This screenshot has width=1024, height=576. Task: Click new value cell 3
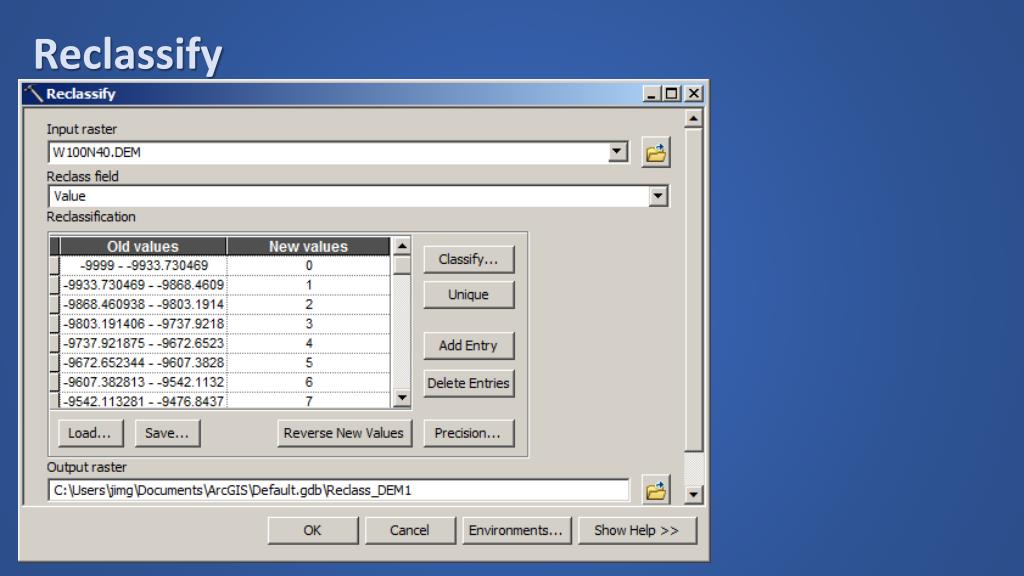[x=309, y=324]
